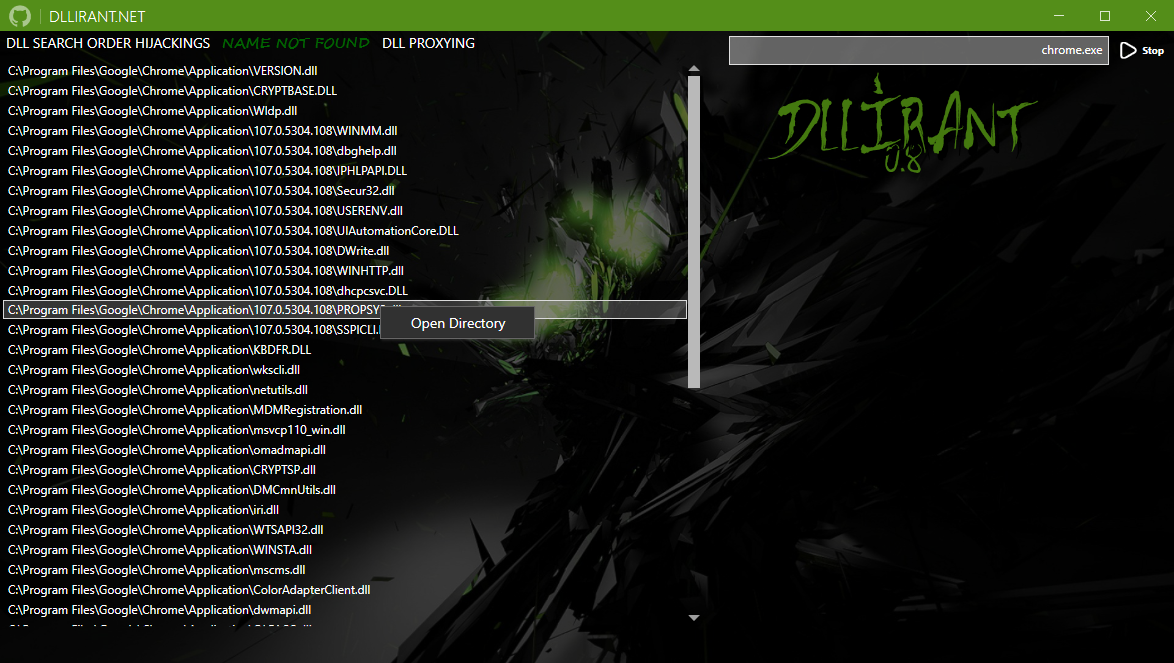This screenshot has width=1174, height=663.
Task: Select the UIAutomationCore.DLL path row
Action: click(x=345, y=230)
